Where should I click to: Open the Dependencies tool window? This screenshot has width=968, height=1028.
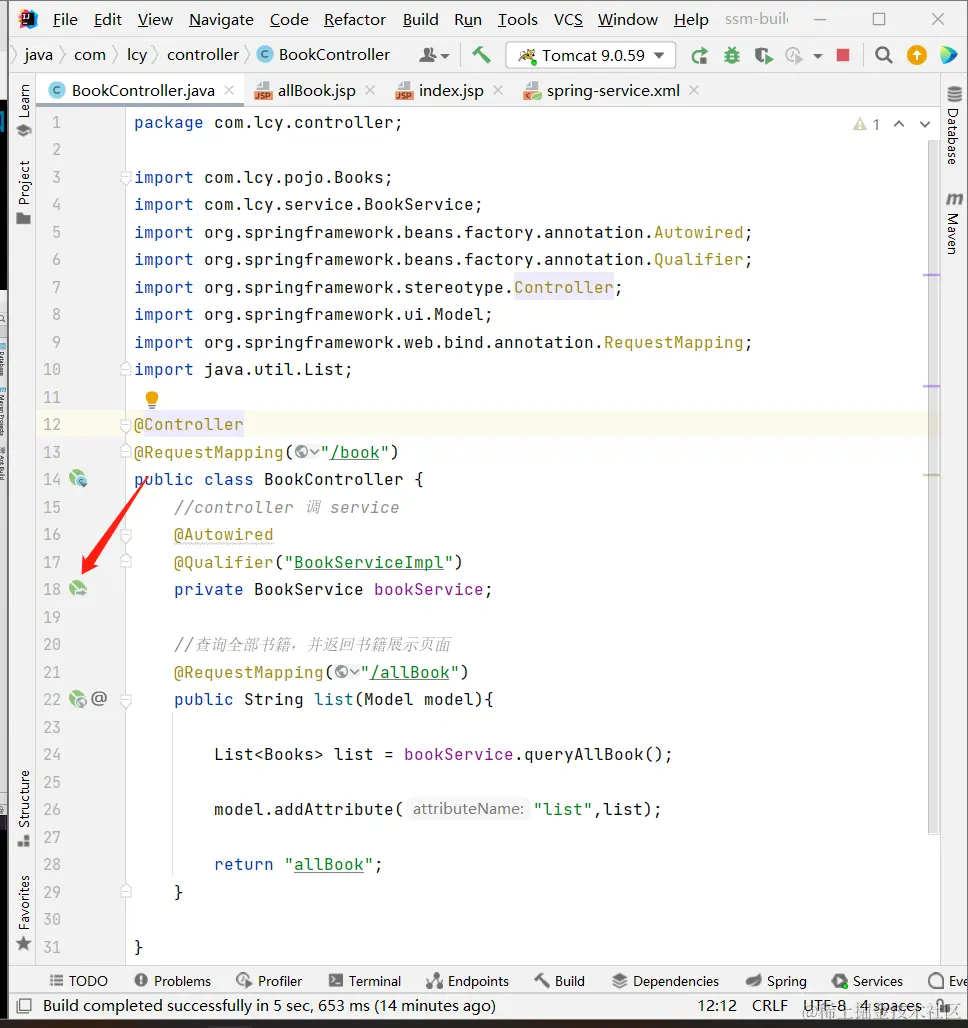click(x=665, y=981)
